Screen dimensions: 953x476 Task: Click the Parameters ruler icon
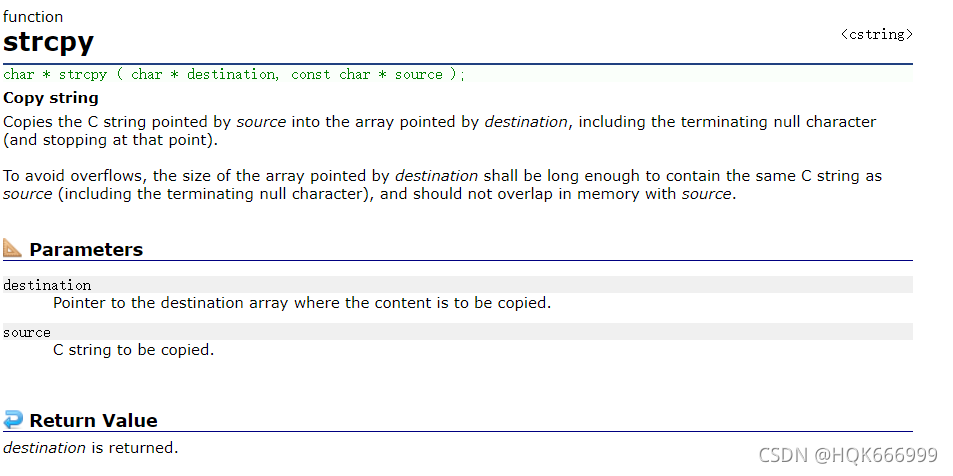point(12,248)
